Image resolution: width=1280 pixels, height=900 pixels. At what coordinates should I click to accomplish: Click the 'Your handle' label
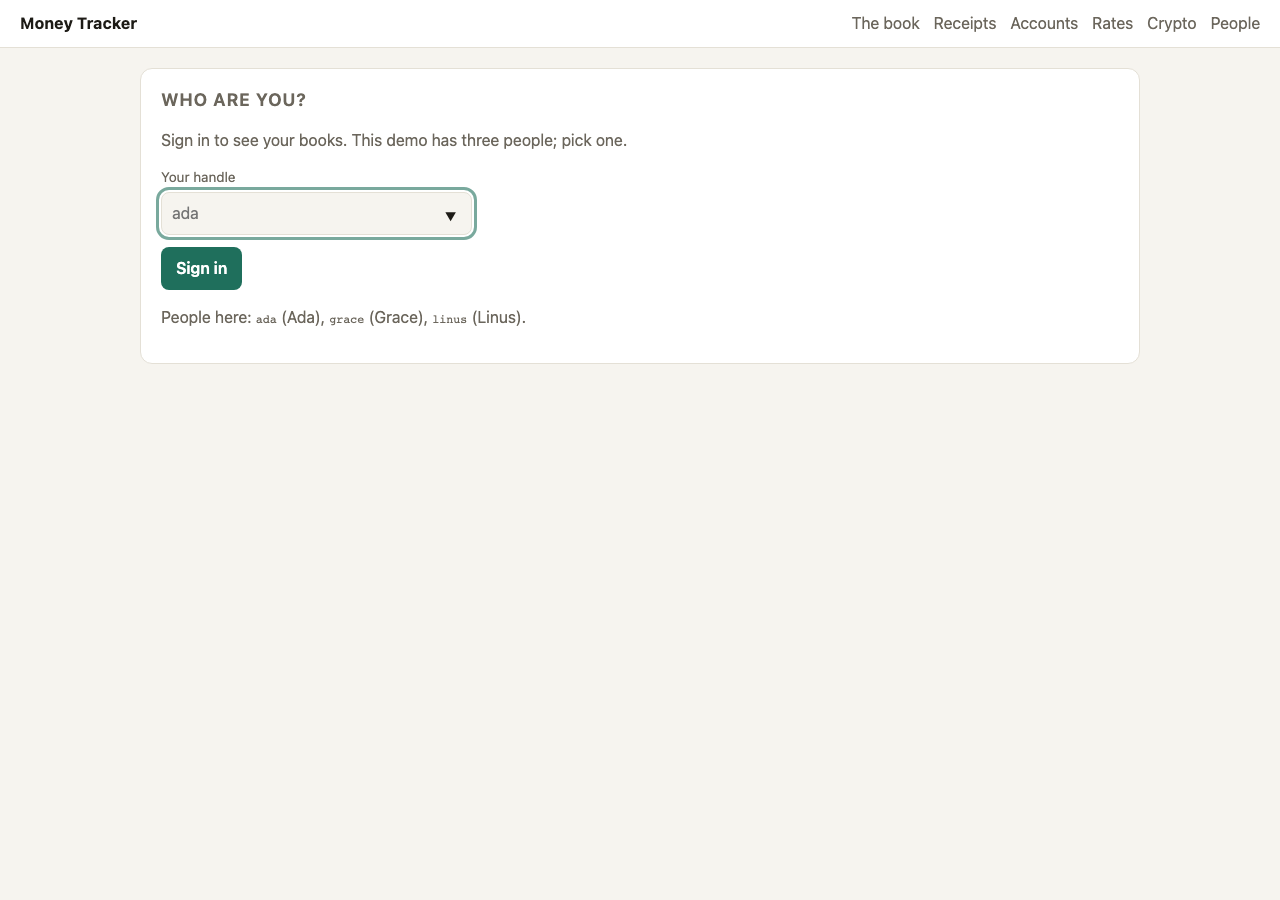pos(198,177)
